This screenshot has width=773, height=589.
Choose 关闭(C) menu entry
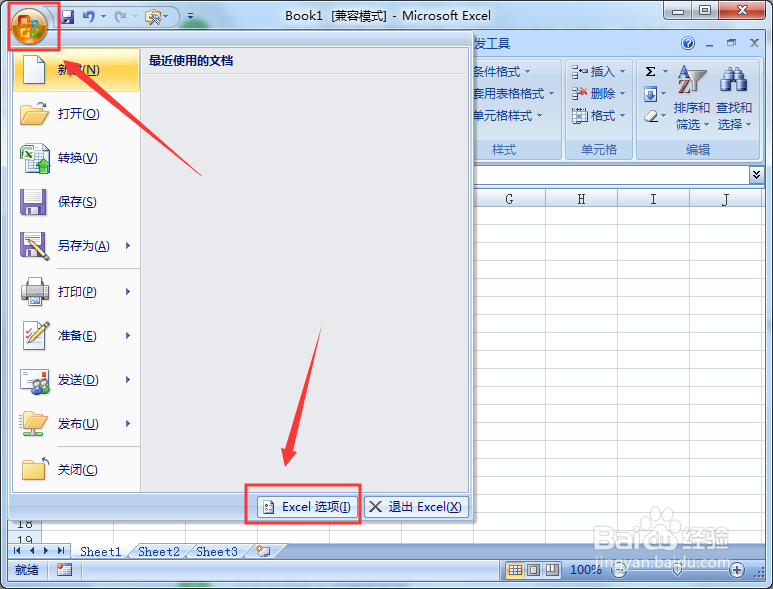76,470
